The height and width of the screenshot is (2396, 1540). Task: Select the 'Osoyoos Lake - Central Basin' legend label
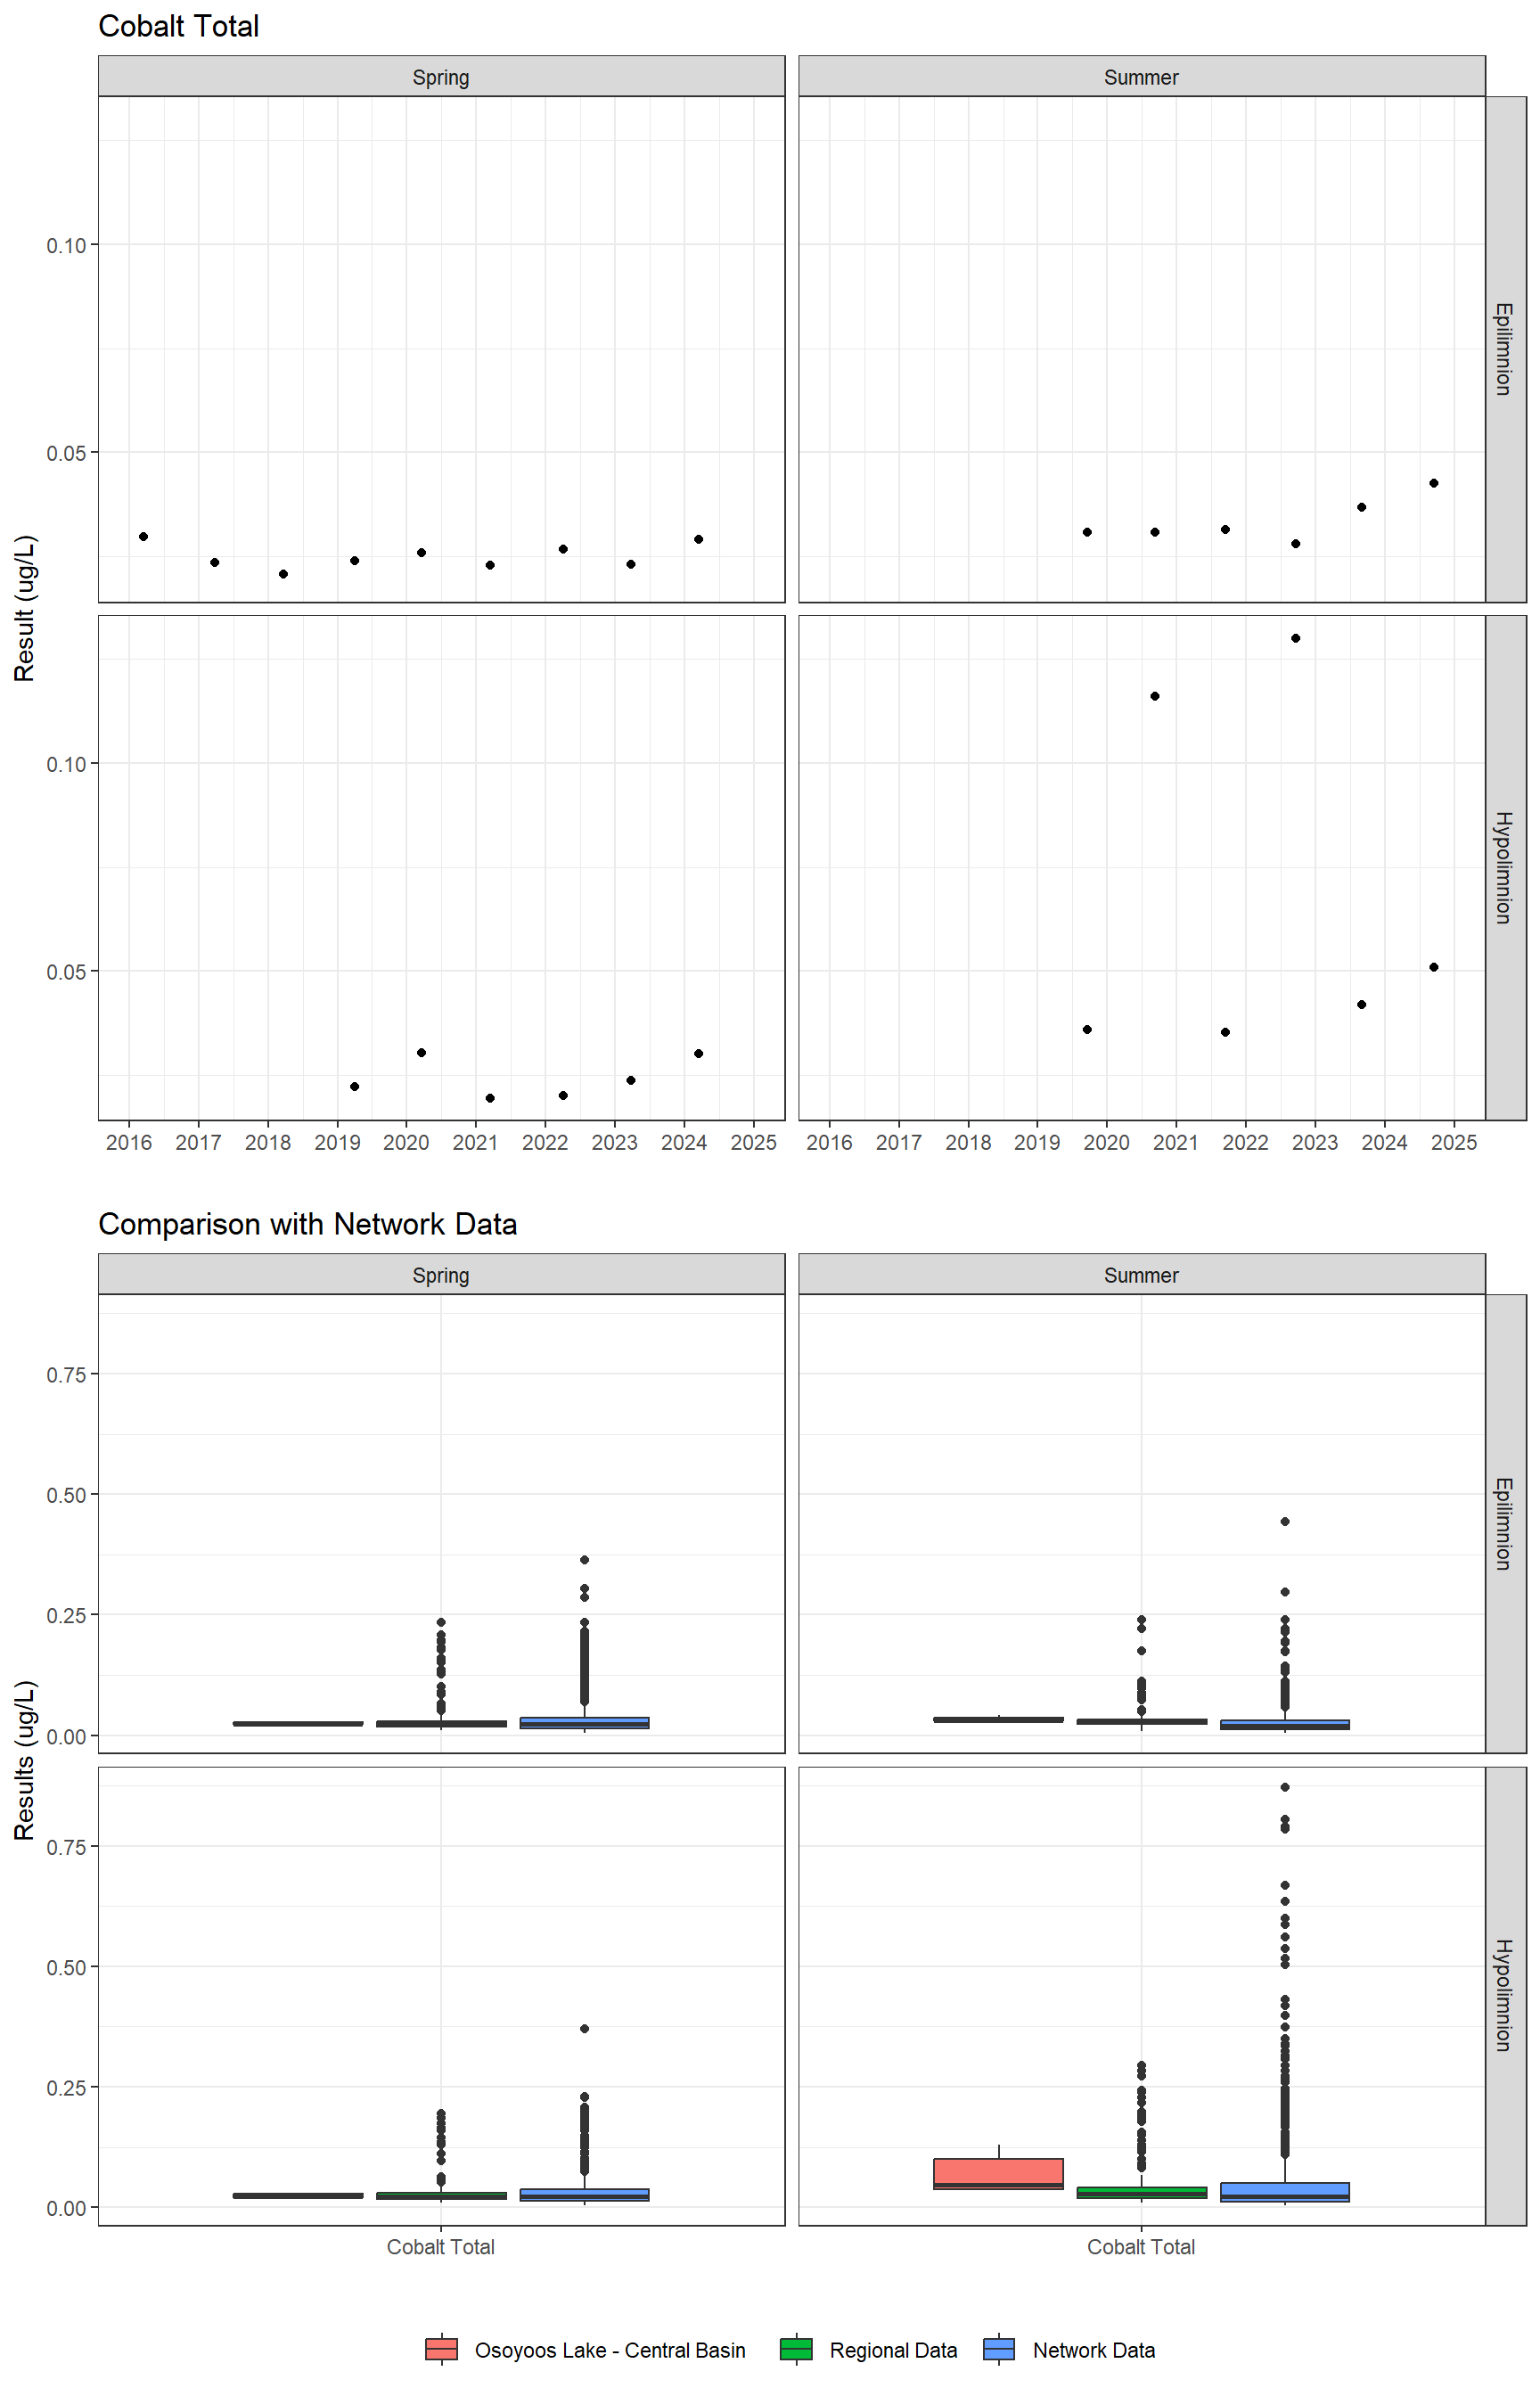[609, 2350]
